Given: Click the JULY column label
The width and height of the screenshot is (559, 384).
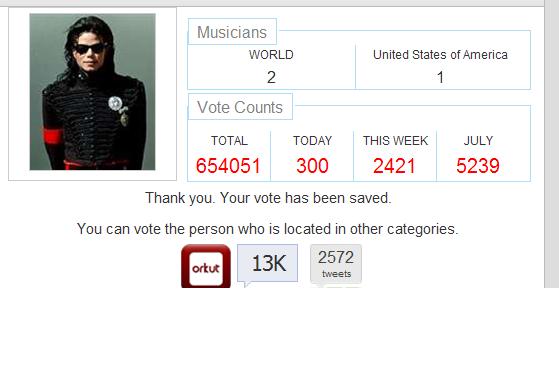Looking at the screenshot, I should coord(478,140).
